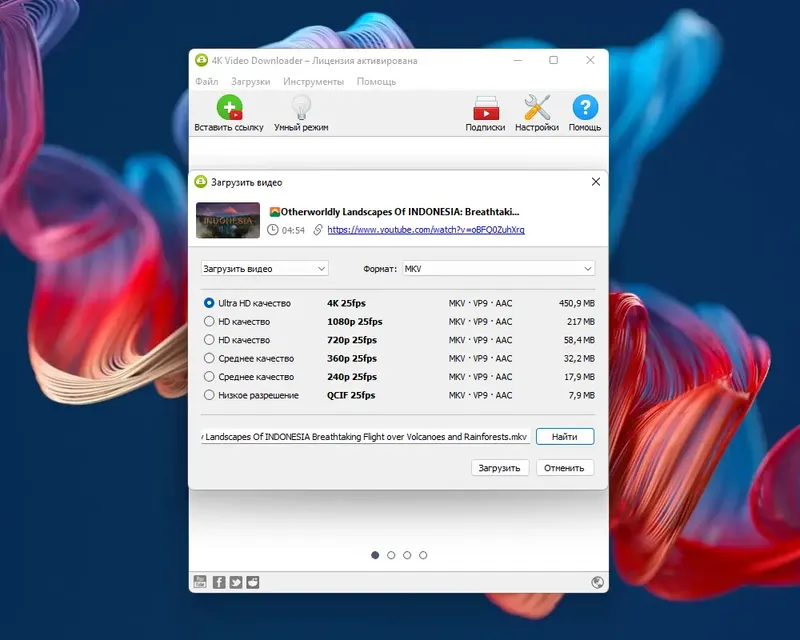The width and height of the screenshot is (800, 640).
Task: Open the Facebook share icon
Action: (x=219, y=580)
